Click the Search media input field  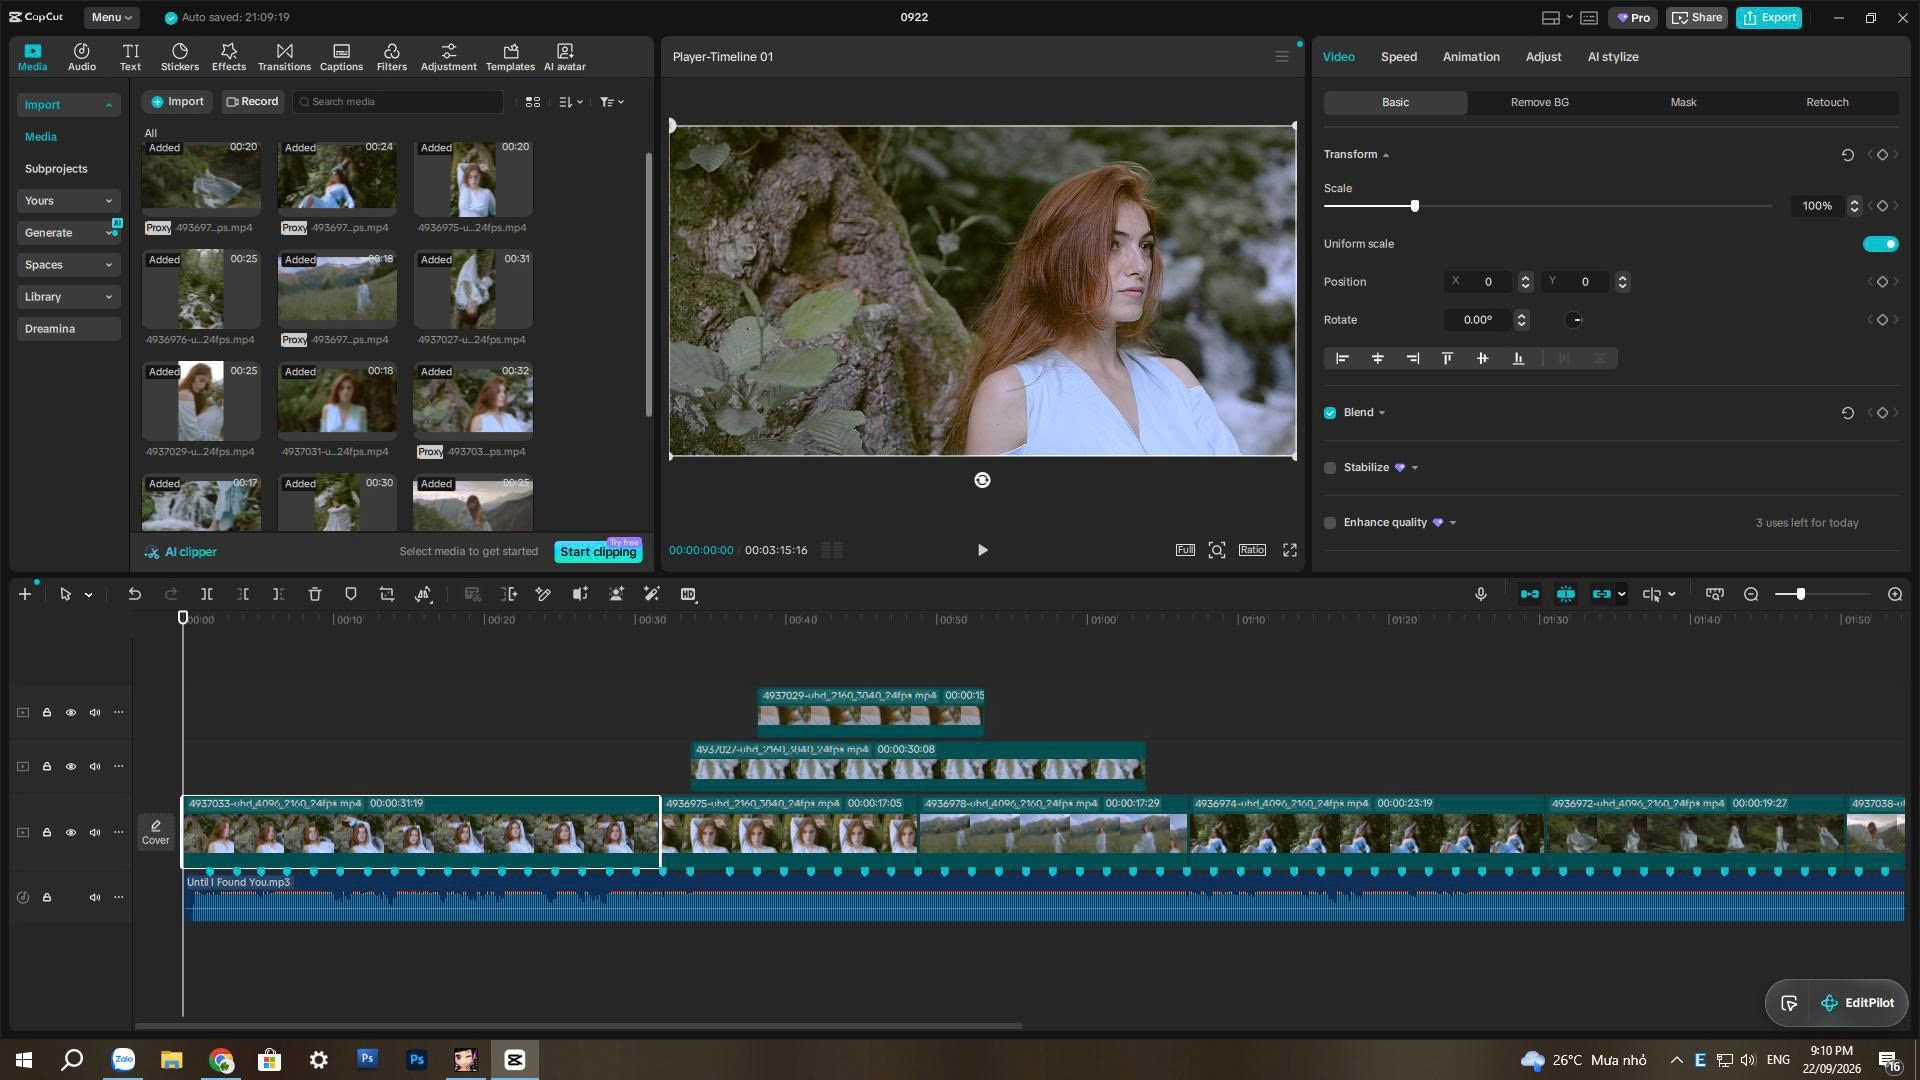pyautogui.click(x=398, y=102)
